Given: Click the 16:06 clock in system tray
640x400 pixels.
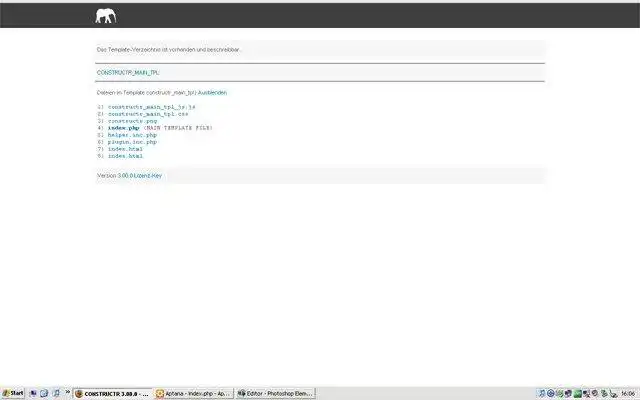Looking at the screenshot, I should [628, 394].
